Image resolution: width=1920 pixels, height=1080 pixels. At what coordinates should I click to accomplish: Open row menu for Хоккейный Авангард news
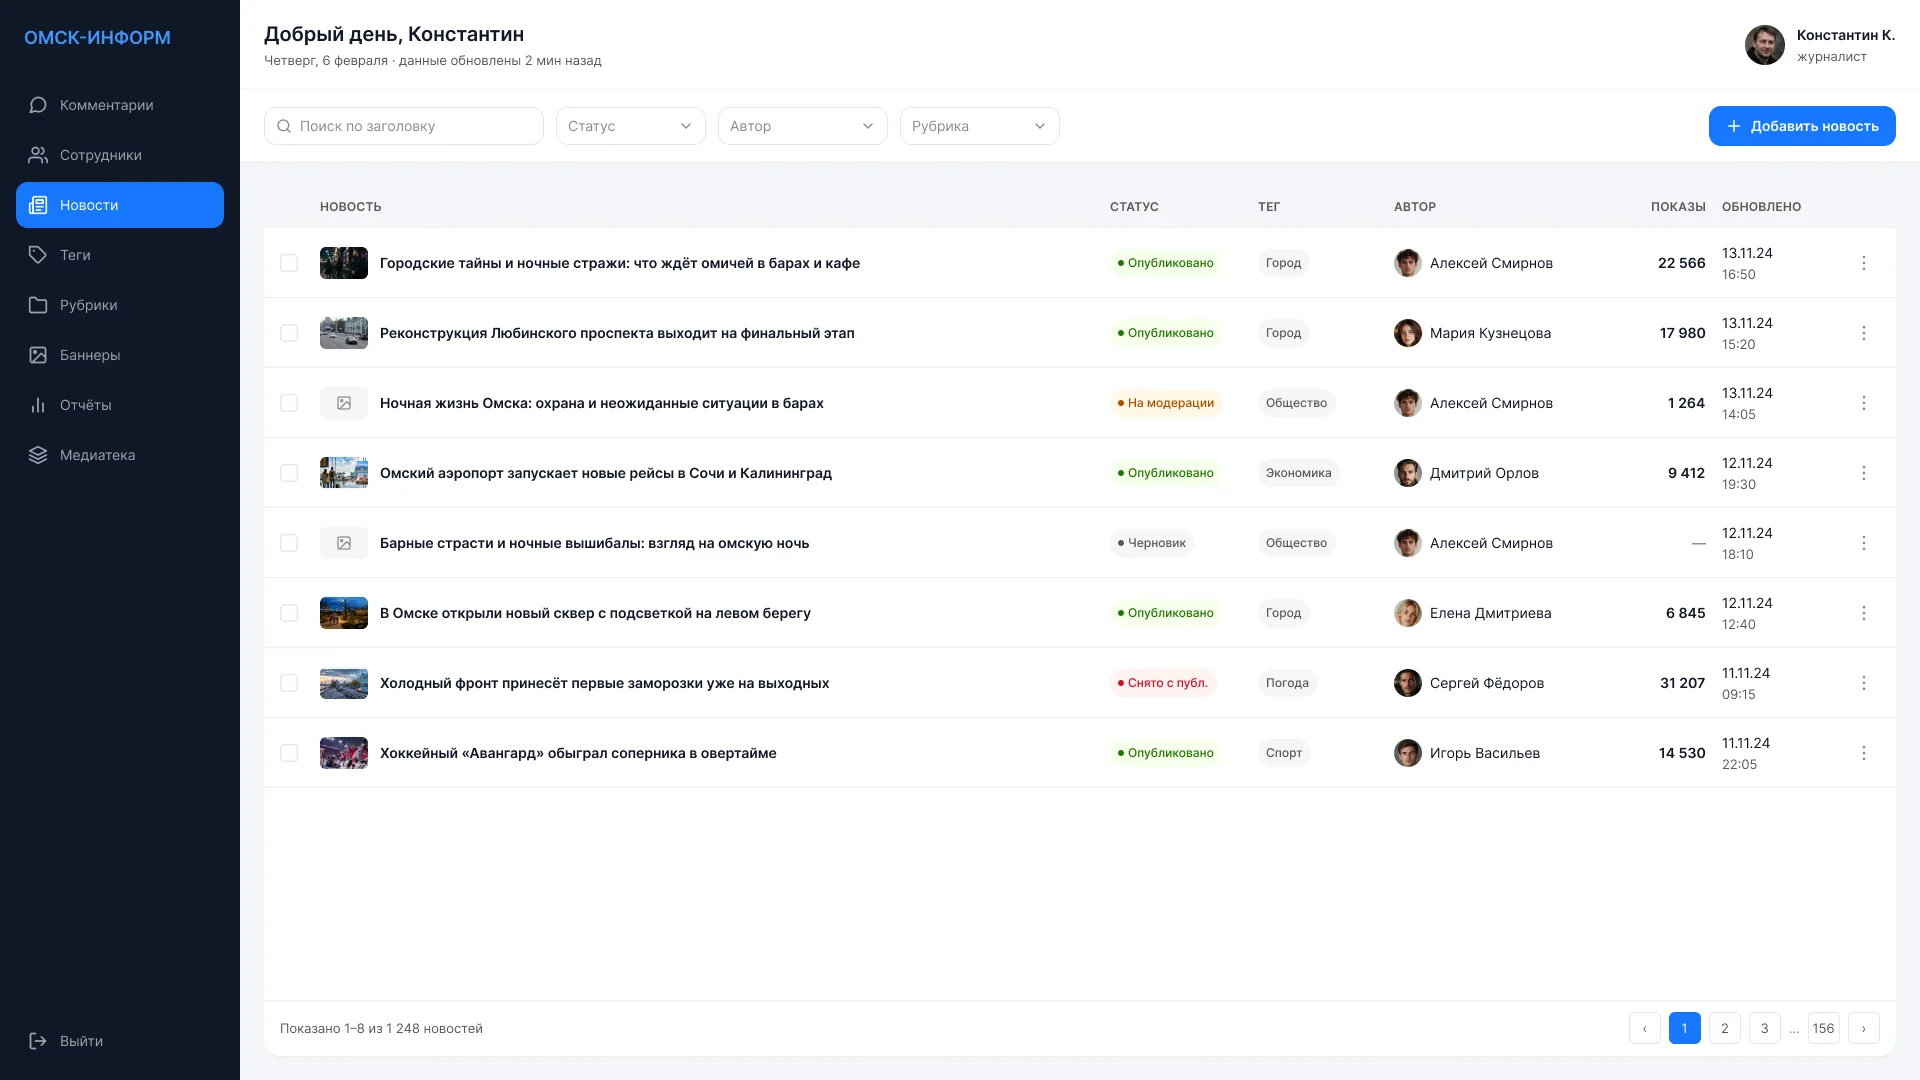1864,753
